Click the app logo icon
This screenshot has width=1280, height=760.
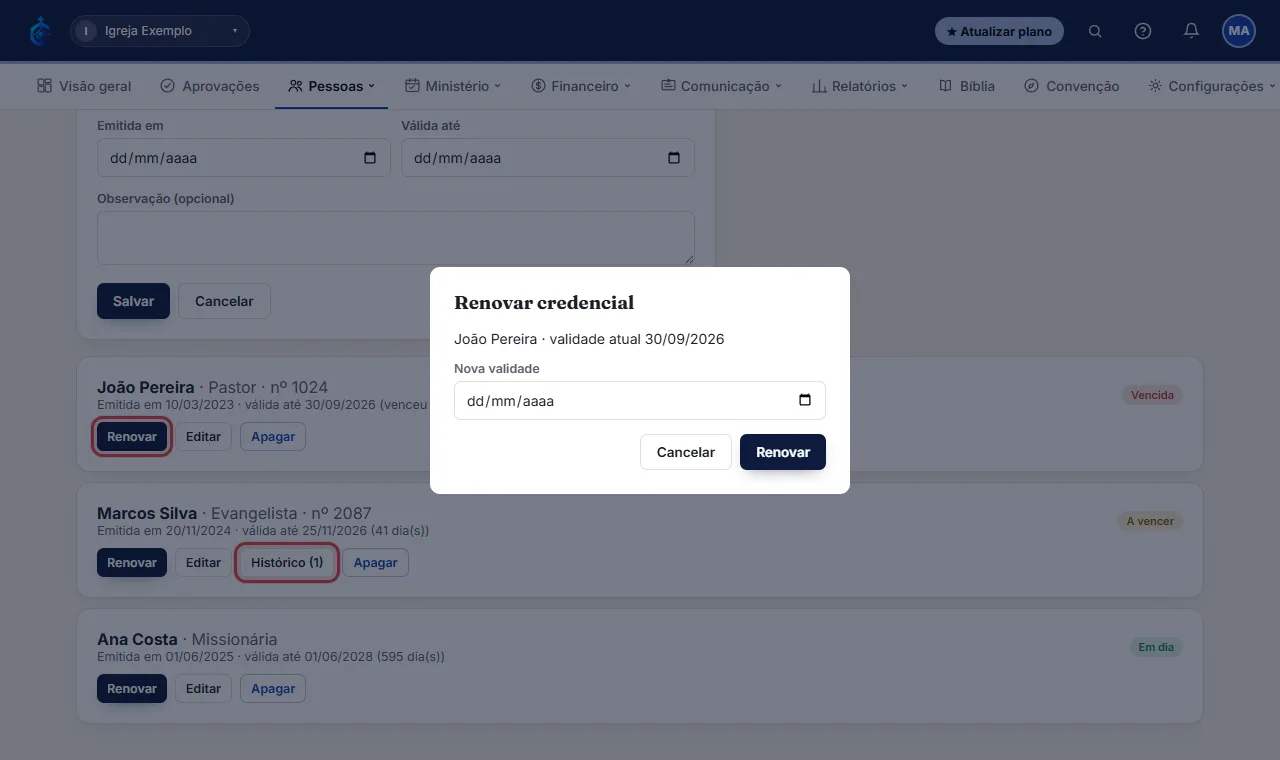[40, 31]
